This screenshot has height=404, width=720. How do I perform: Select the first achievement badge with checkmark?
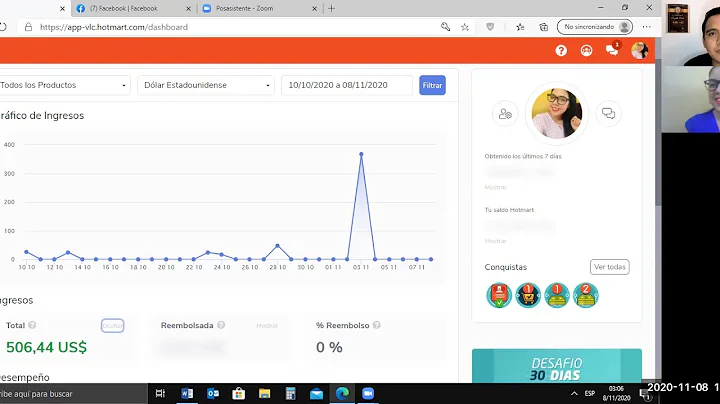[x=499, y=295]
